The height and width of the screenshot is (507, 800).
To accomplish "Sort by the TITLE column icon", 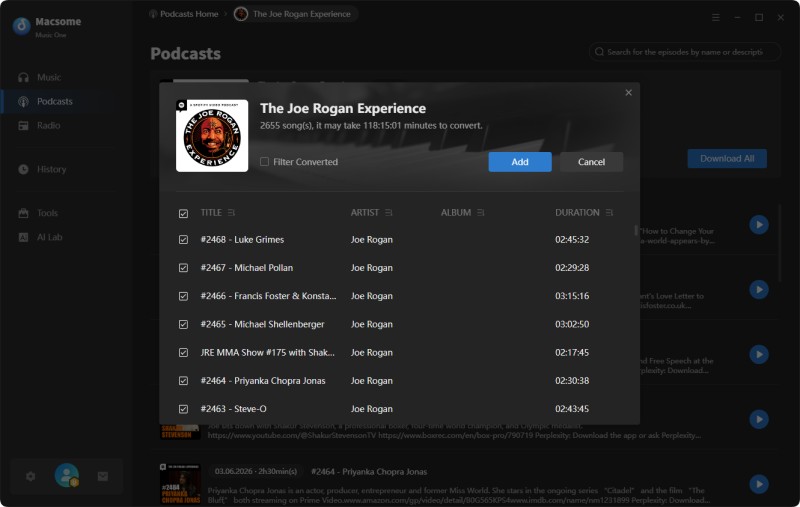I will [232, 213].
